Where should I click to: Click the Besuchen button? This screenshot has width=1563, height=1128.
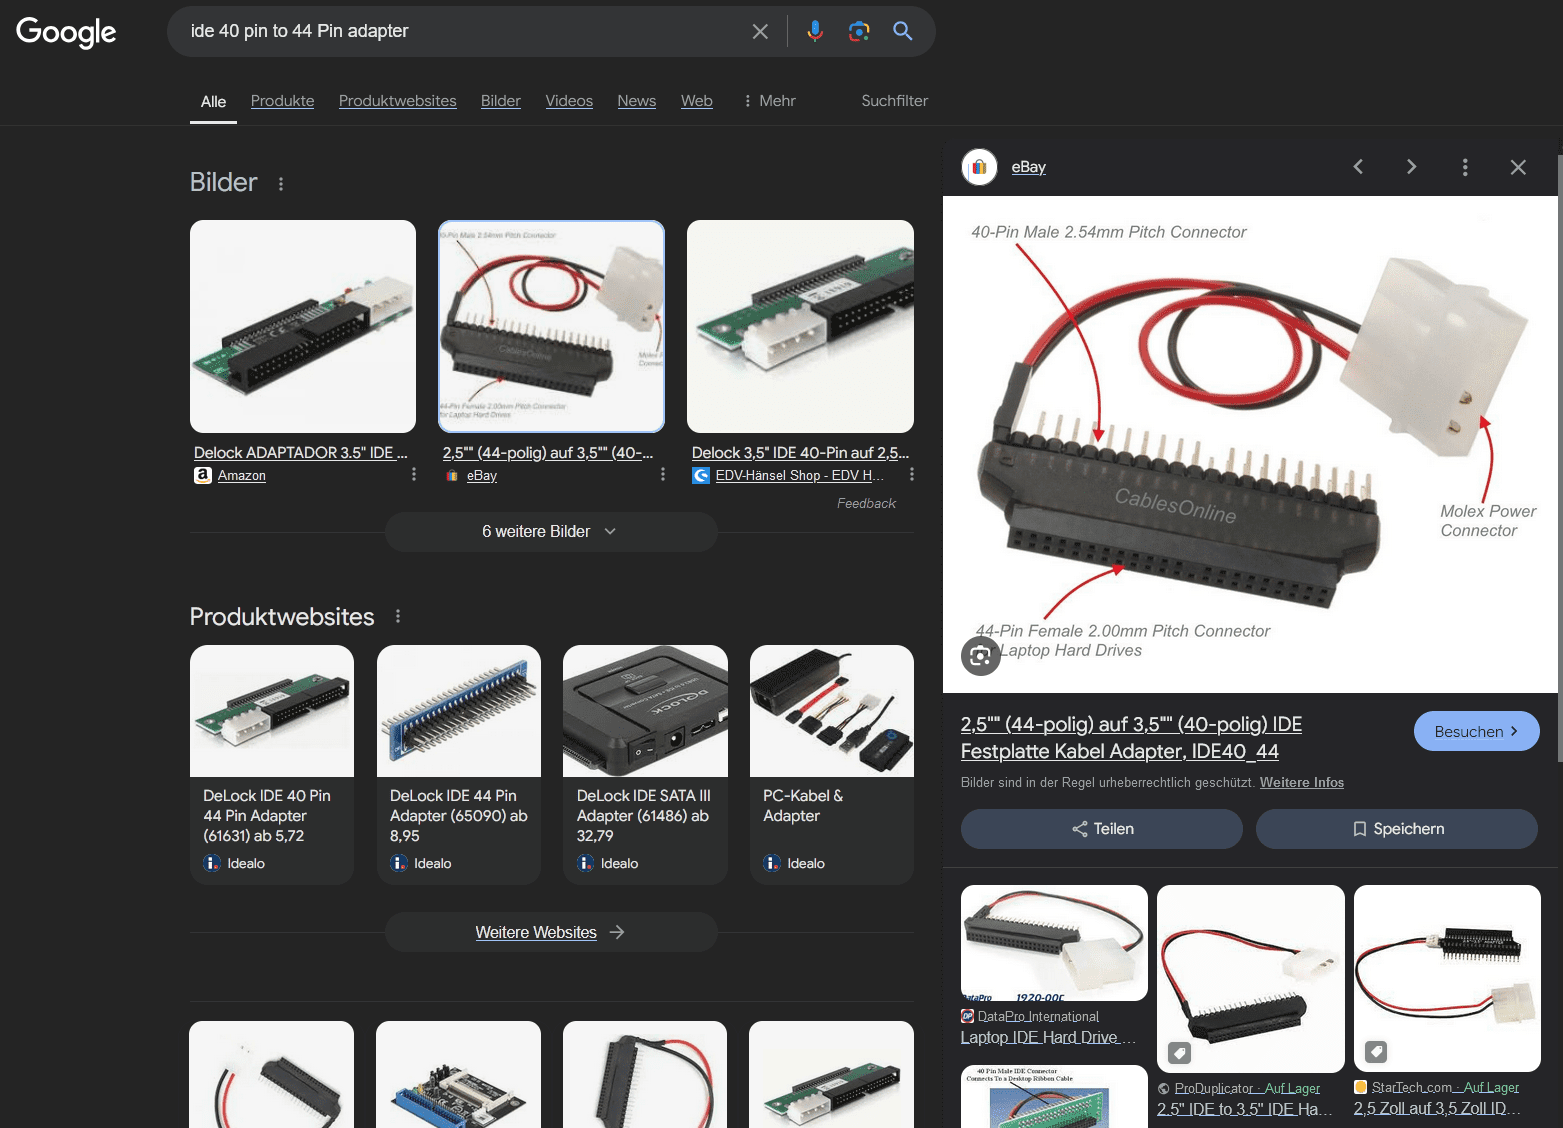tap(1476, 731)
